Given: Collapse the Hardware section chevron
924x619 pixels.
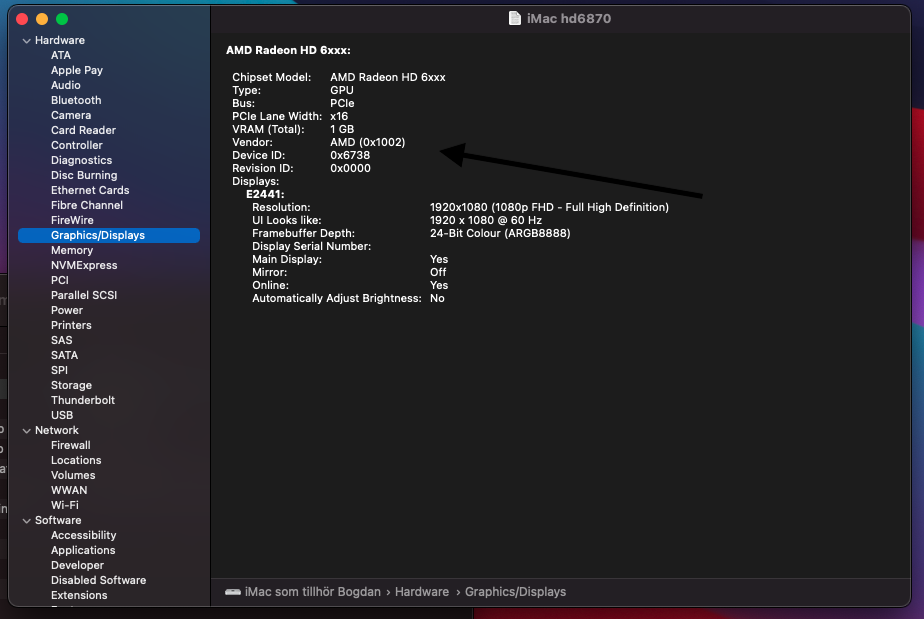Looking at the screenshot, I should click(27, 41).
